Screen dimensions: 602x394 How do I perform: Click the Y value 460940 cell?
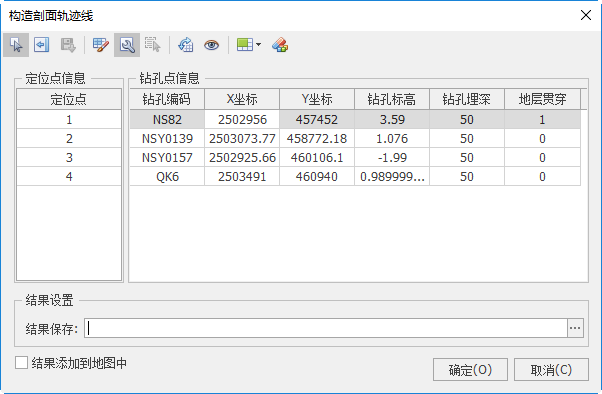[317, 176]
